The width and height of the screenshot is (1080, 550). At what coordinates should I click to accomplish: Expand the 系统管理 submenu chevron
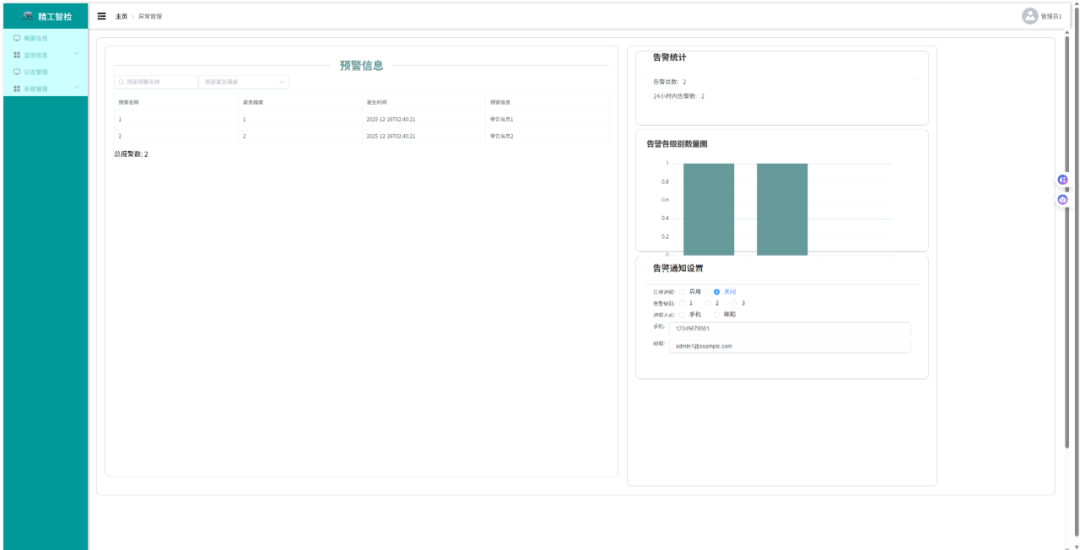pos(76,87)
